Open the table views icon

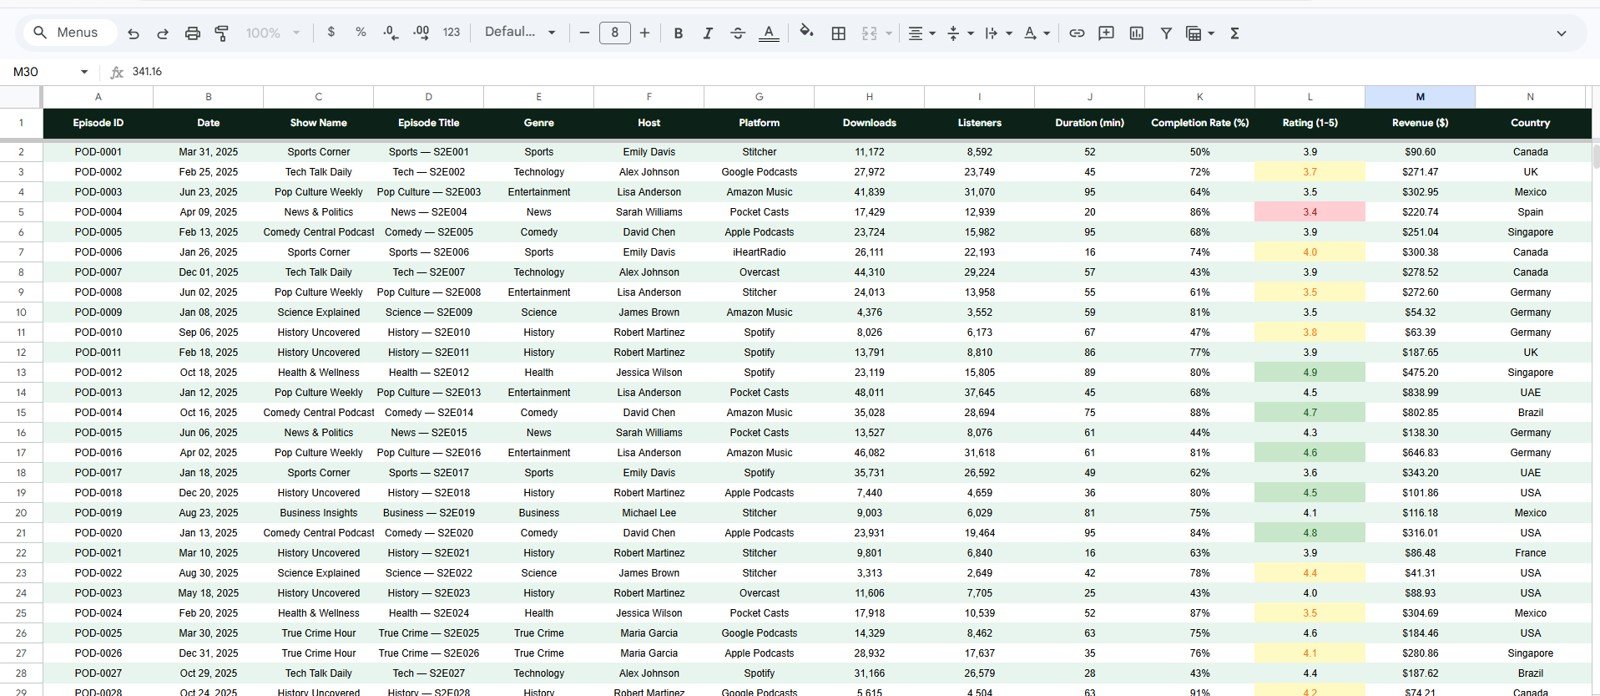1193,33
